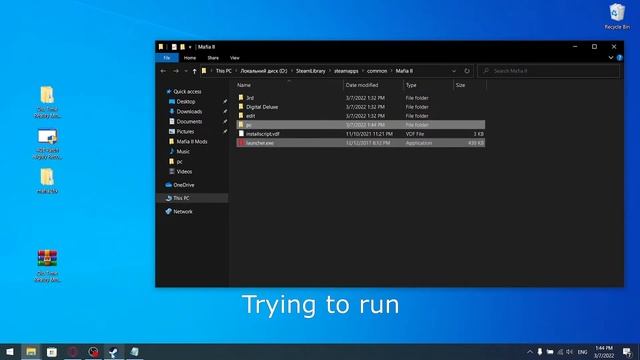Open the View ribbon tab
This screenshot has height=360, width=640.
coord(235,58)
